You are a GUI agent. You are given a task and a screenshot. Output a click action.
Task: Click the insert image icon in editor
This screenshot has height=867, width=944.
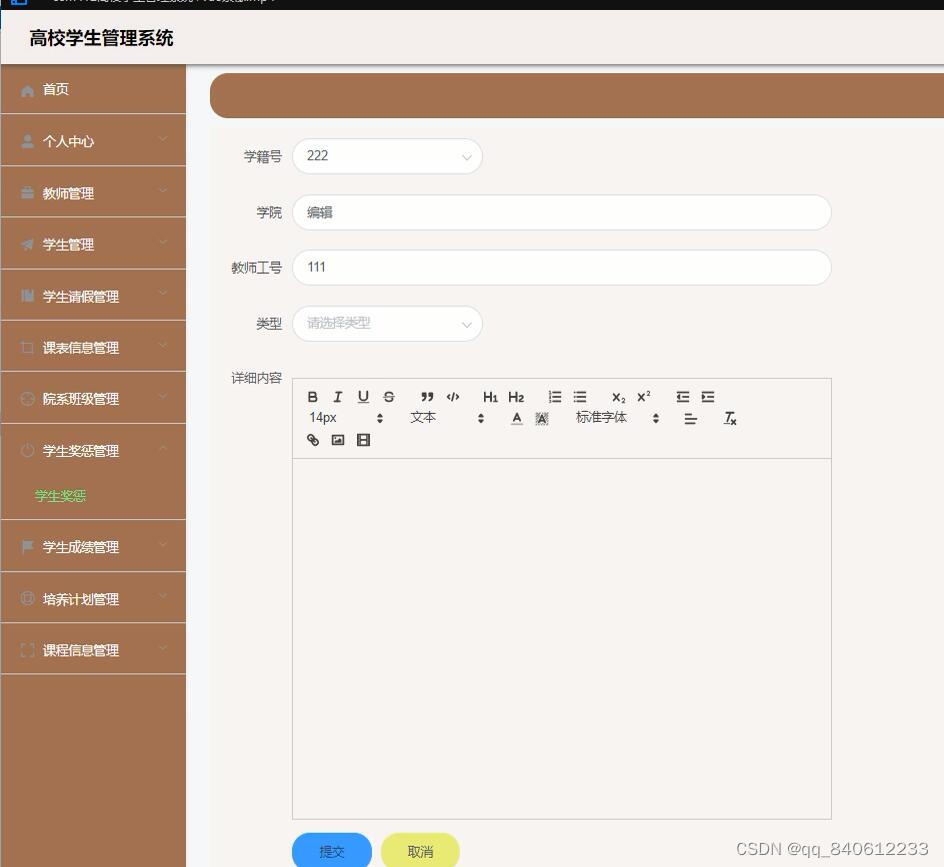[x=337, y=439]
